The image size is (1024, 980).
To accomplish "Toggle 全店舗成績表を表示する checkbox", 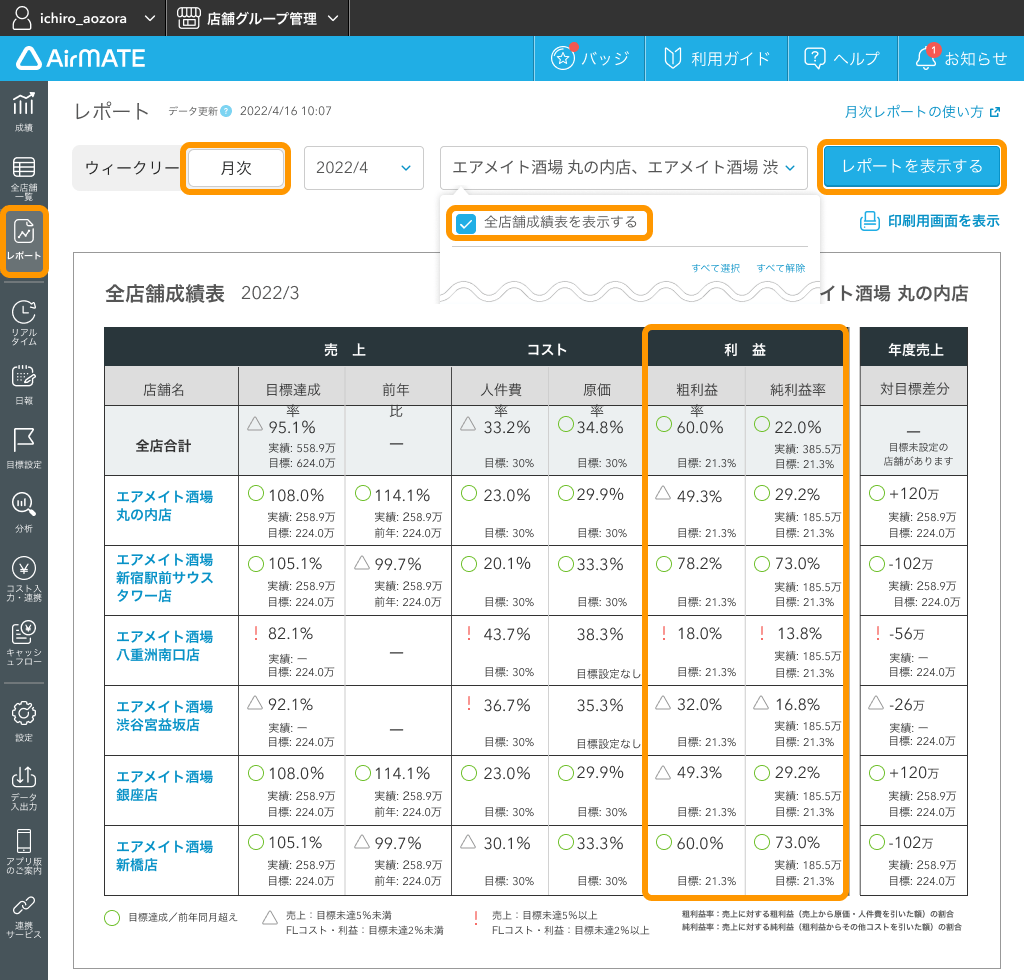I will coord(466,223).
